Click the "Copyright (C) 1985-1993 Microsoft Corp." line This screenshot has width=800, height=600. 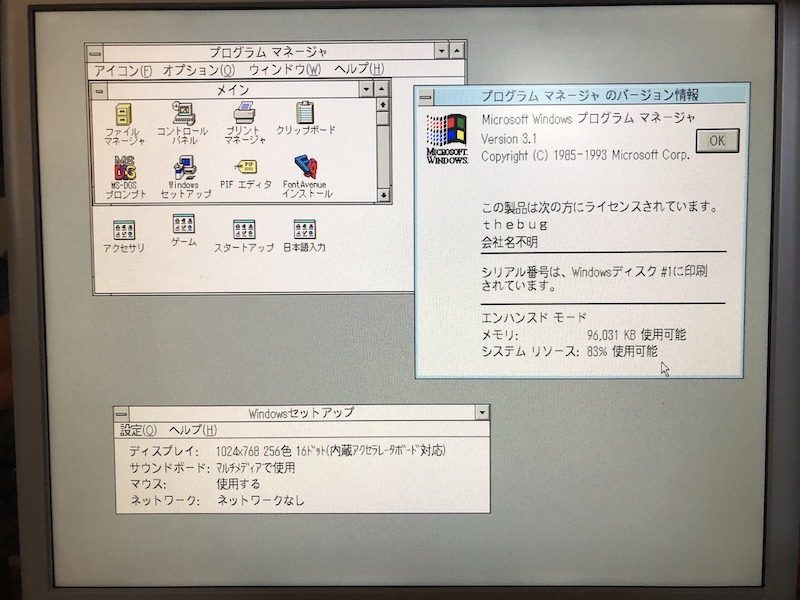pyautogui.click(x=585, y=155)
